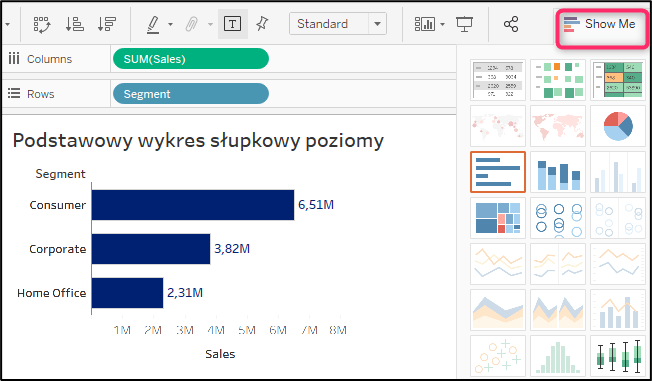Select the scatter plot chart type
This screenshot has width=652, height=381.
pos(498,356)
